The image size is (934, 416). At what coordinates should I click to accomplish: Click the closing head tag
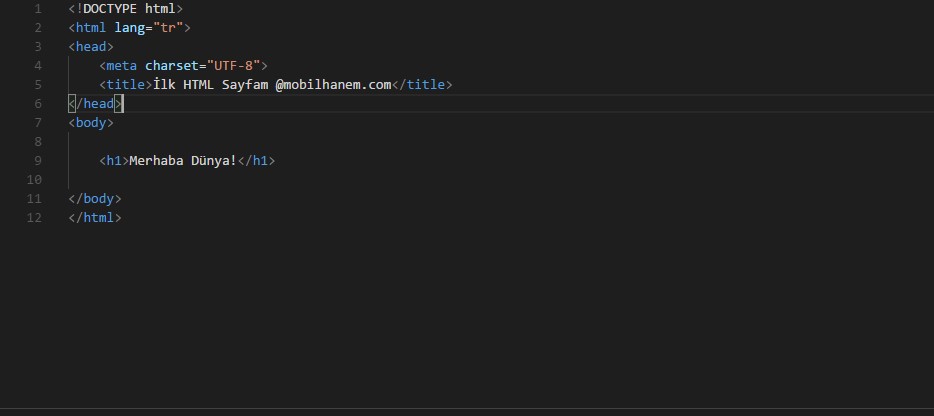95,104
